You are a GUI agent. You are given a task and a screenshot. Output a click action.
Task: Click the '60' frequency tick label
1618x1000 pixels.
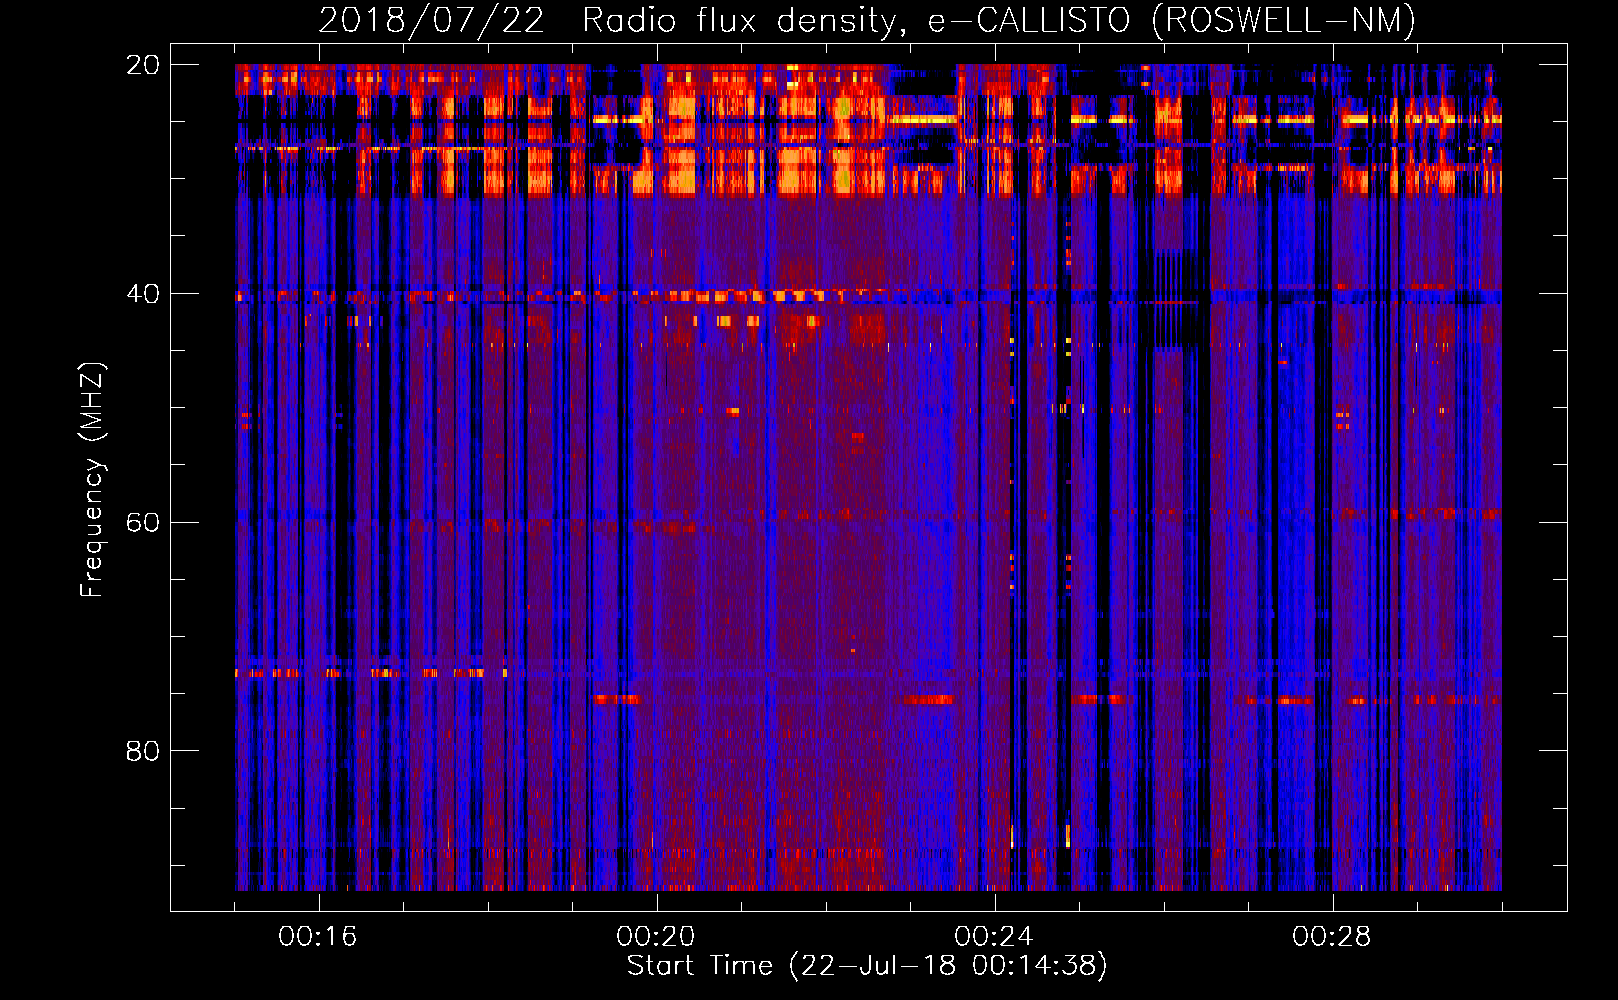coord(143,523)
